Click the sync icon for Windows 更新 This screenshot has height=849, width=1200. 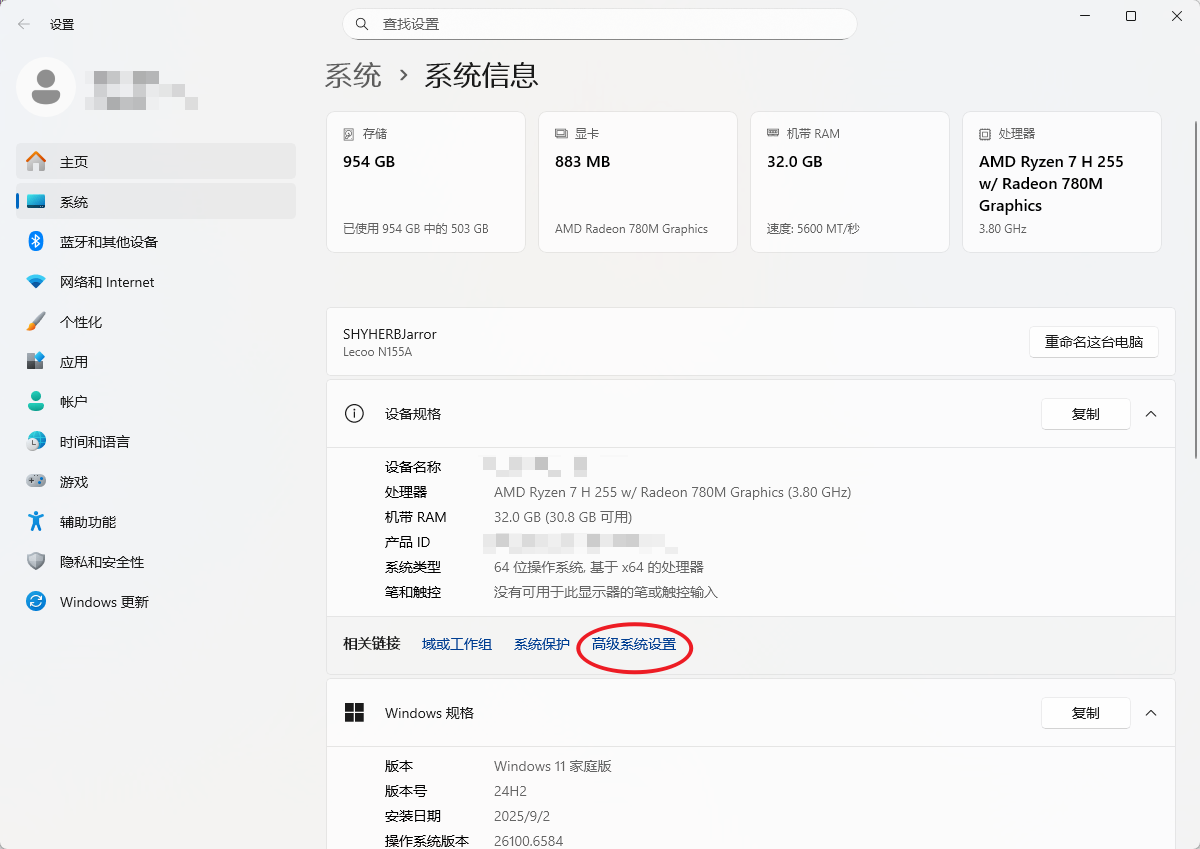pyautogui.click(x=36, y=601)
